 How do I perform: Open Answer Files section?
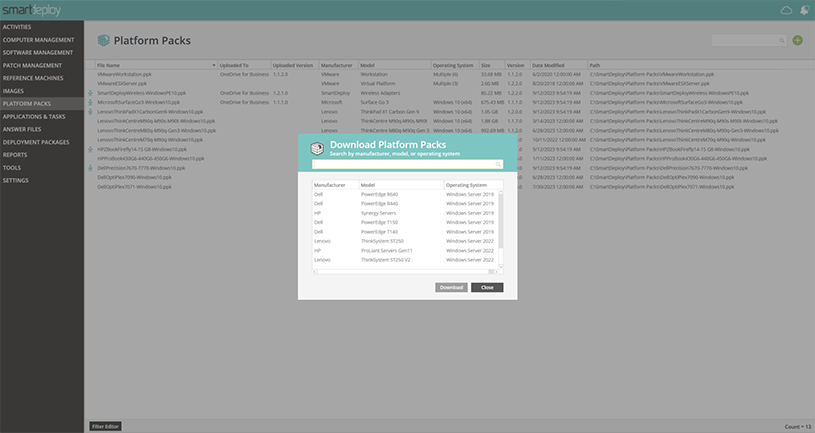[x=22, y=129]
